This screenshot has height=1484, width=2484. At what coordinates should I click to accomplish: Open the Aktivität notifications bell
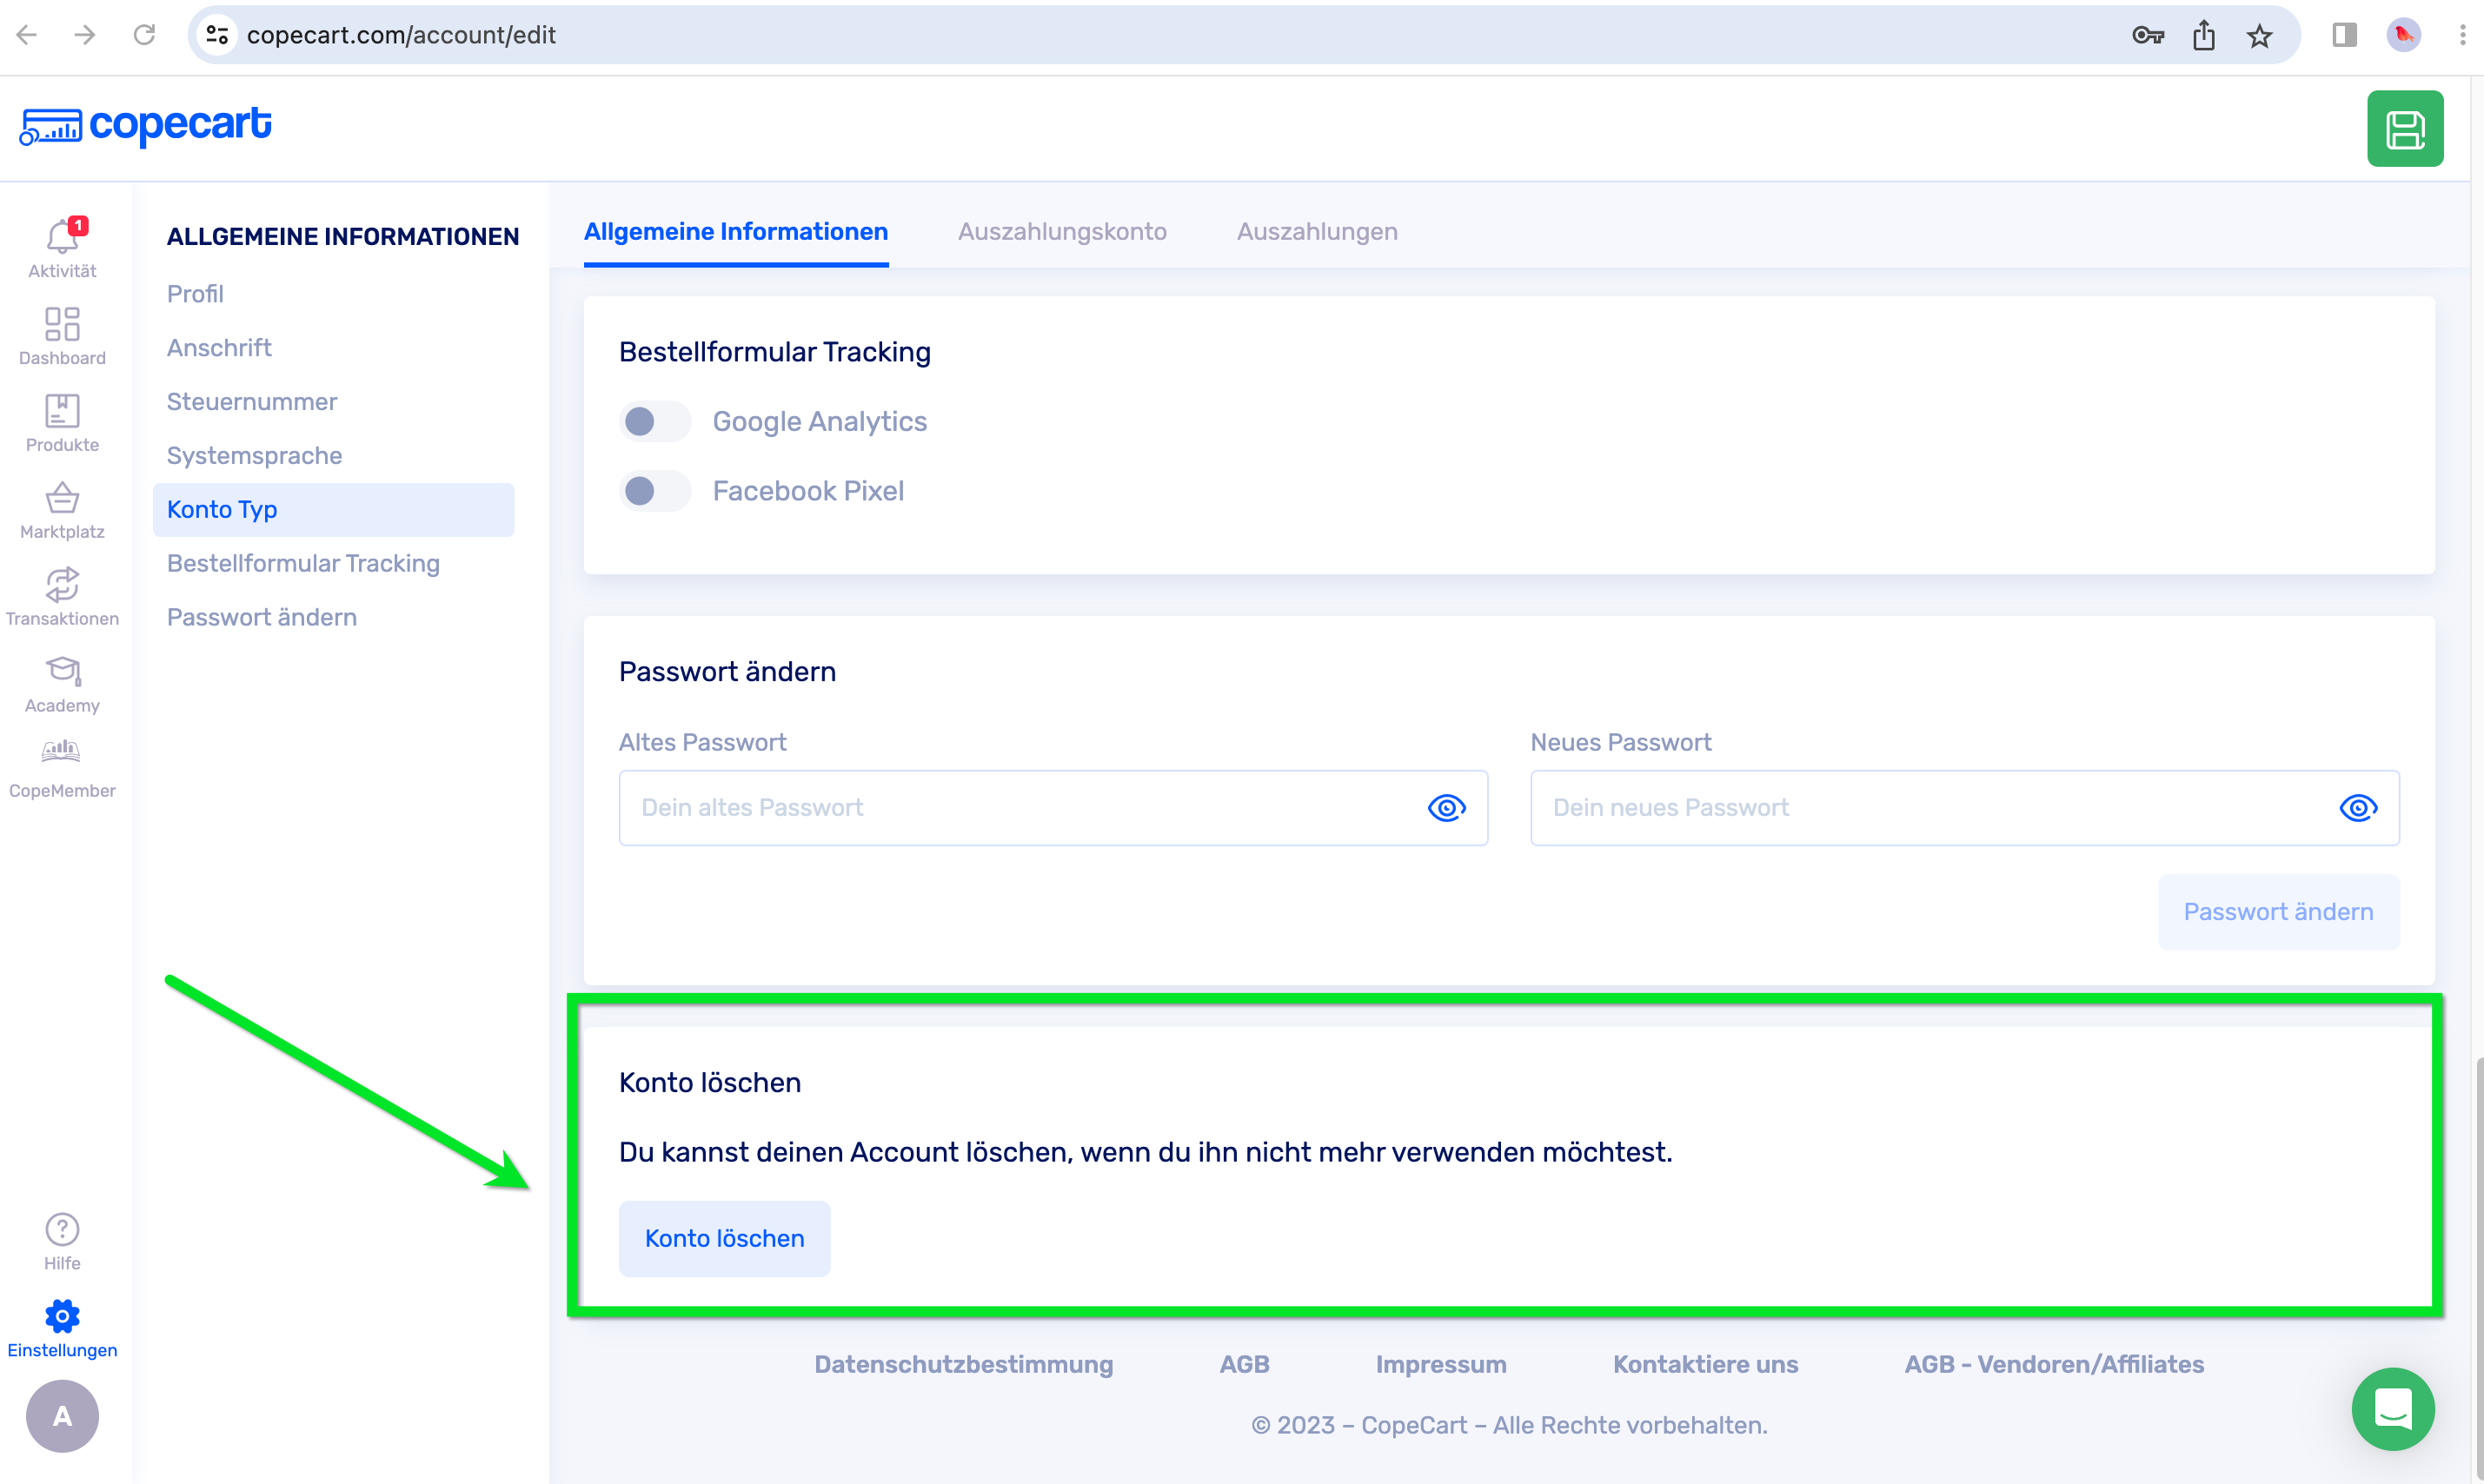(x=62, y=238)
